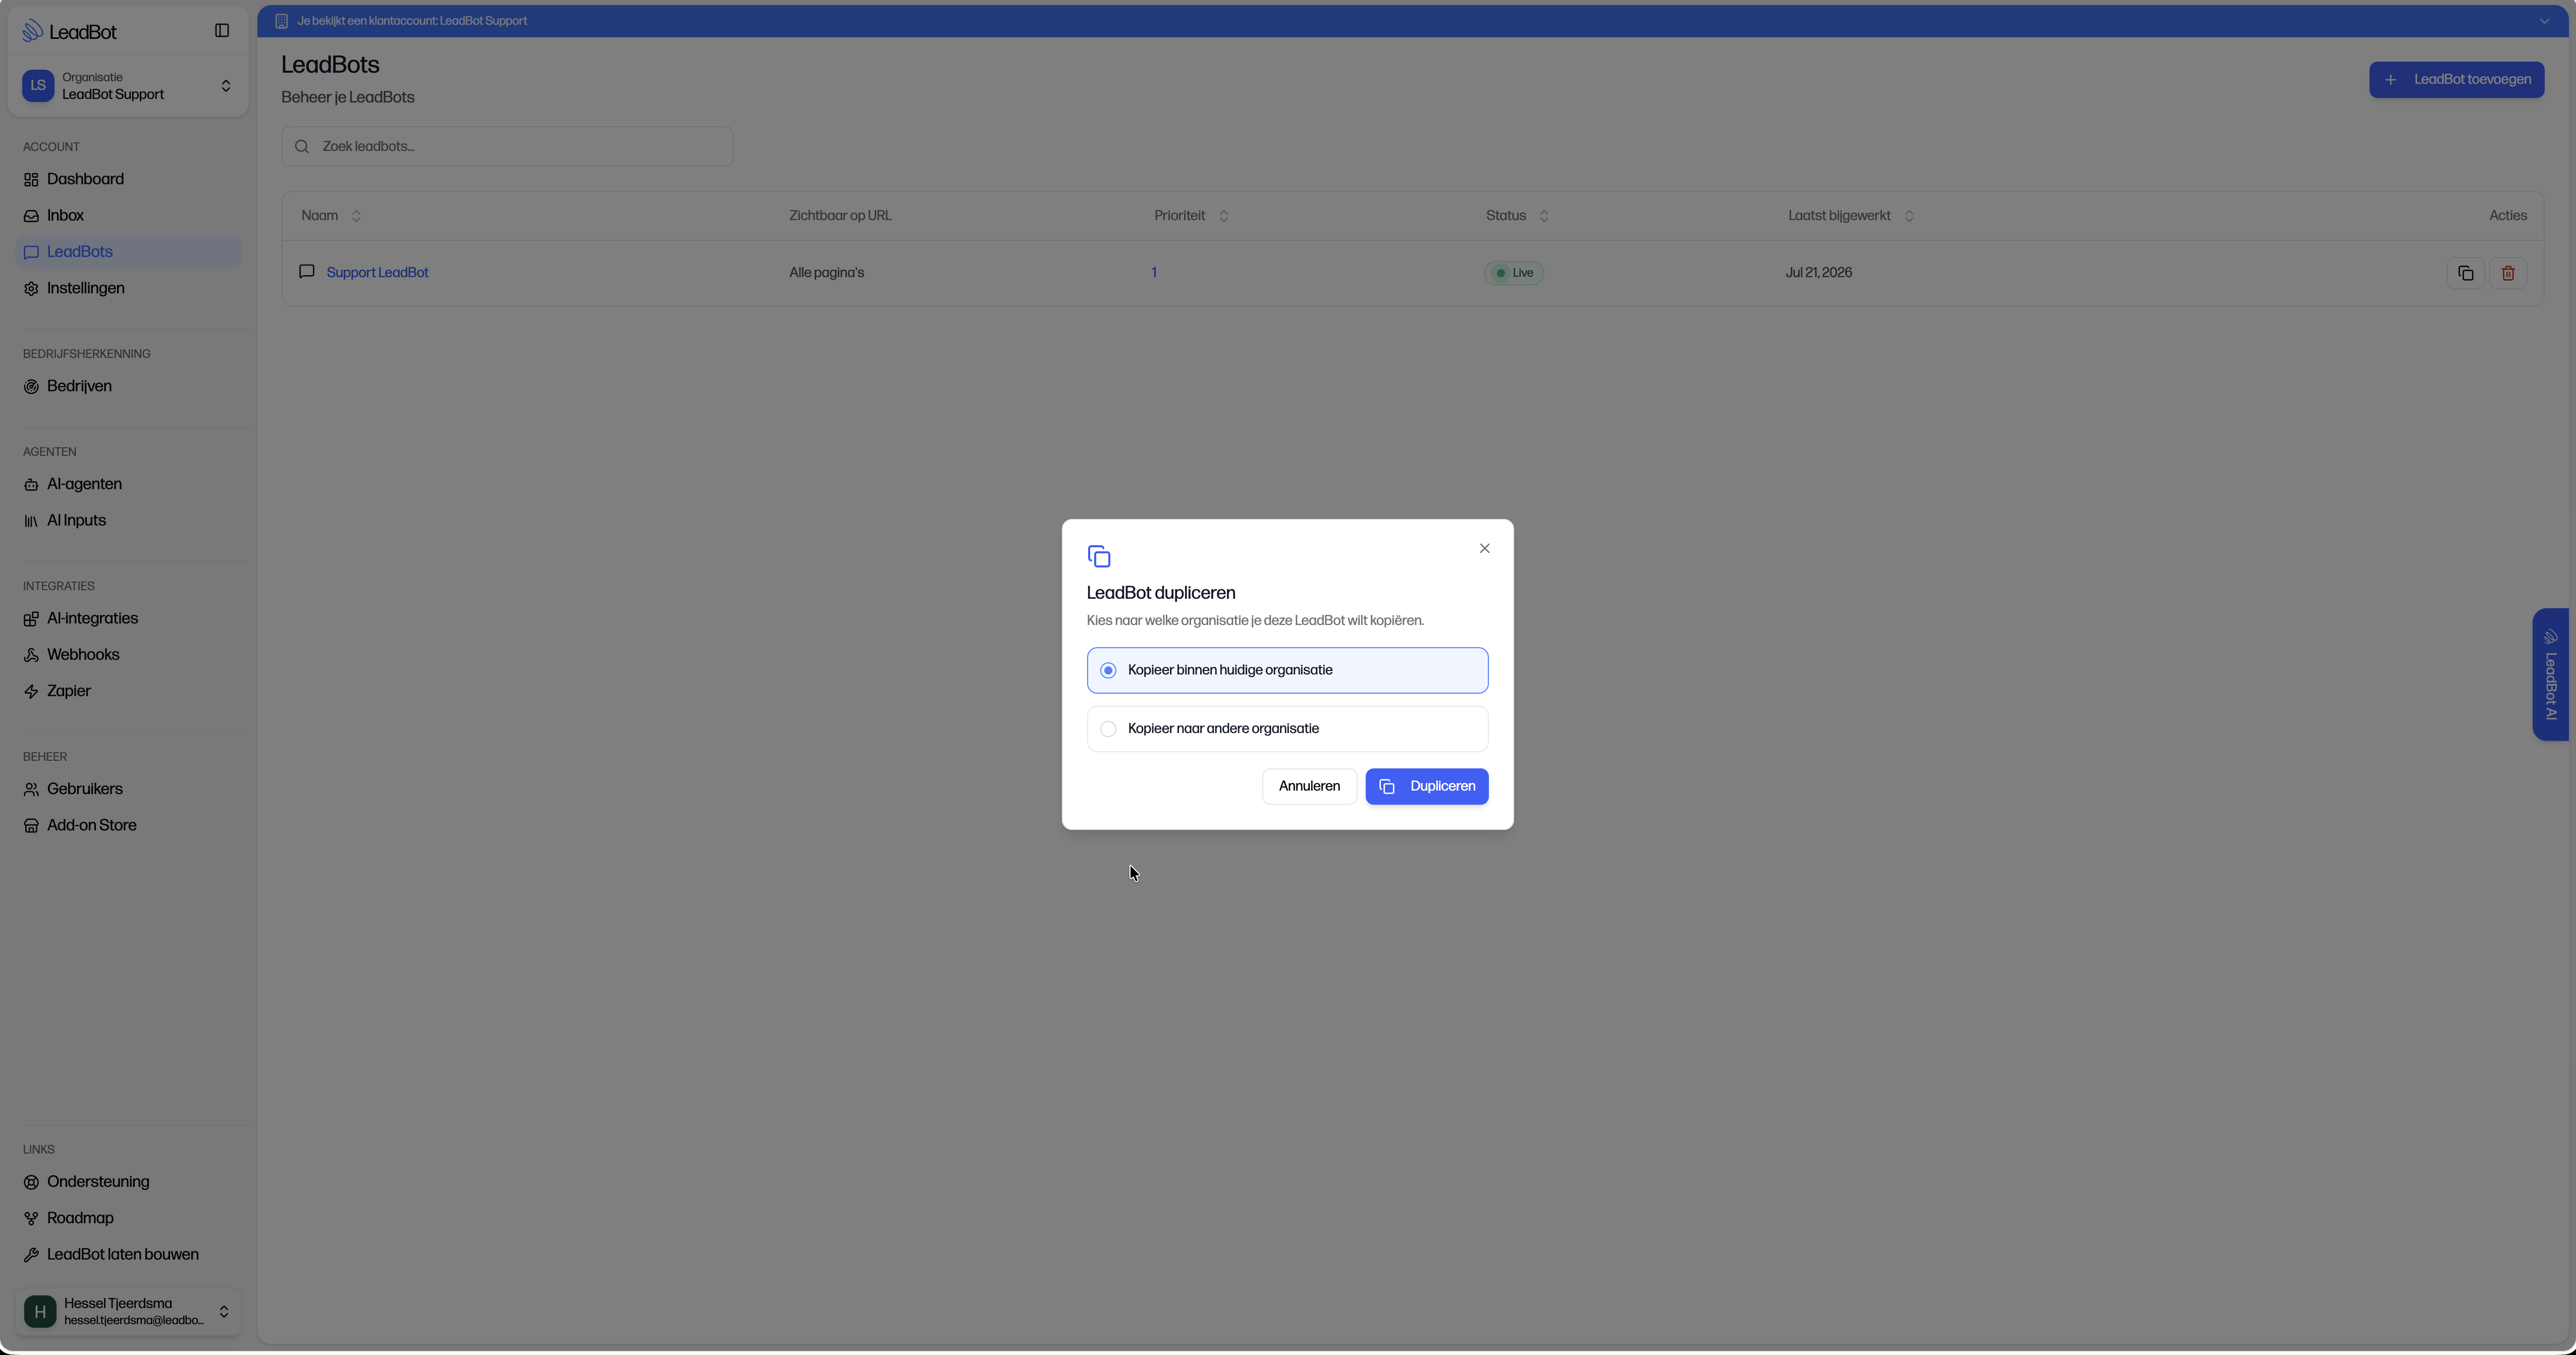Go to Dashboard in the sidebar
The height and width of the screenshot is (1355, 2576).
coord(128,179)
